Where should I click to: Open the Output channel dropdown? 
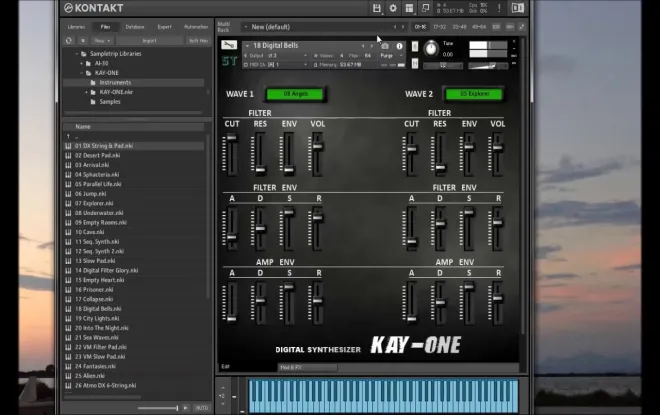pos(276,56)
